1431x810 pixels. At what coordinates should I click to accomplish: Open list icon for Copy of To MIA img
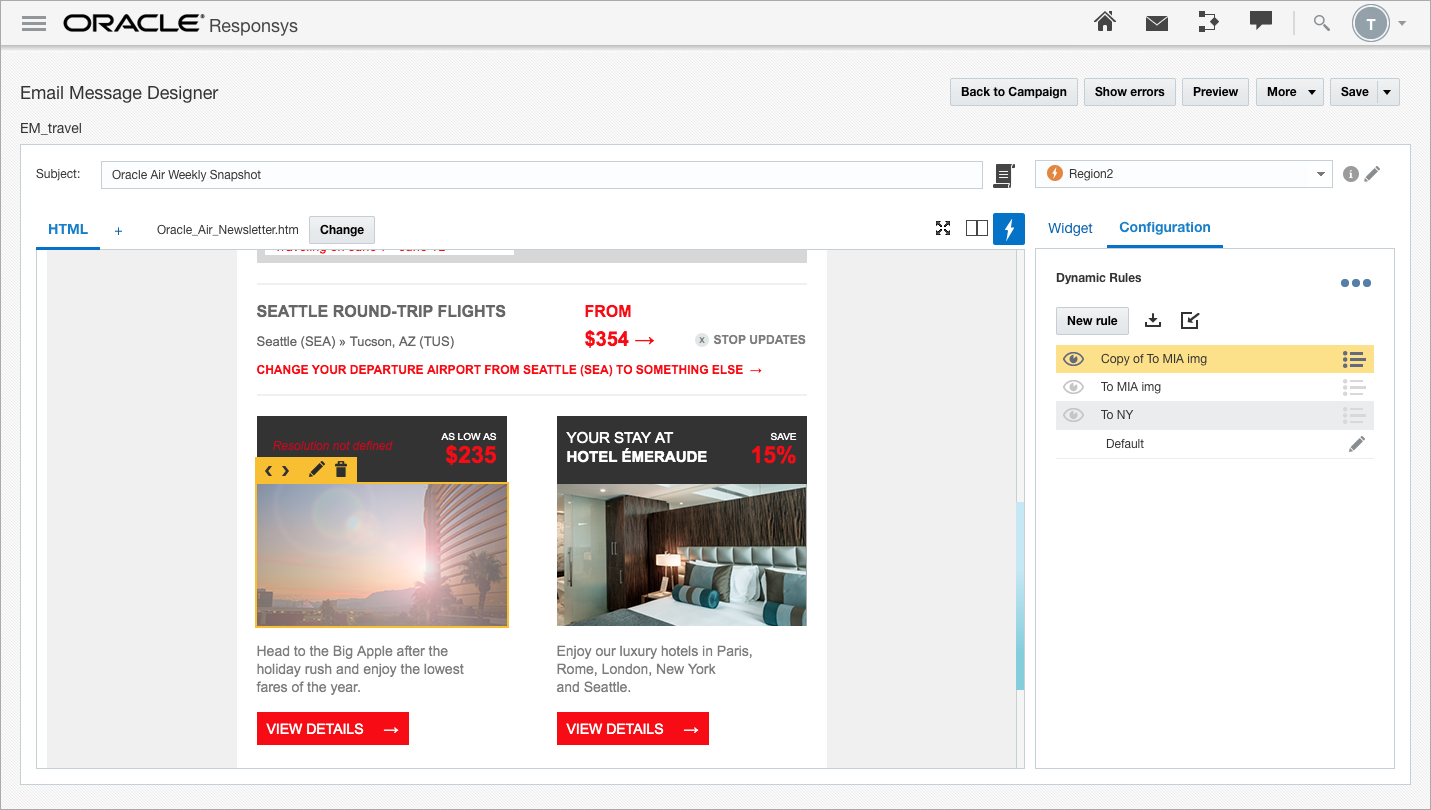pyautogui.click(x=1354, y=359)
